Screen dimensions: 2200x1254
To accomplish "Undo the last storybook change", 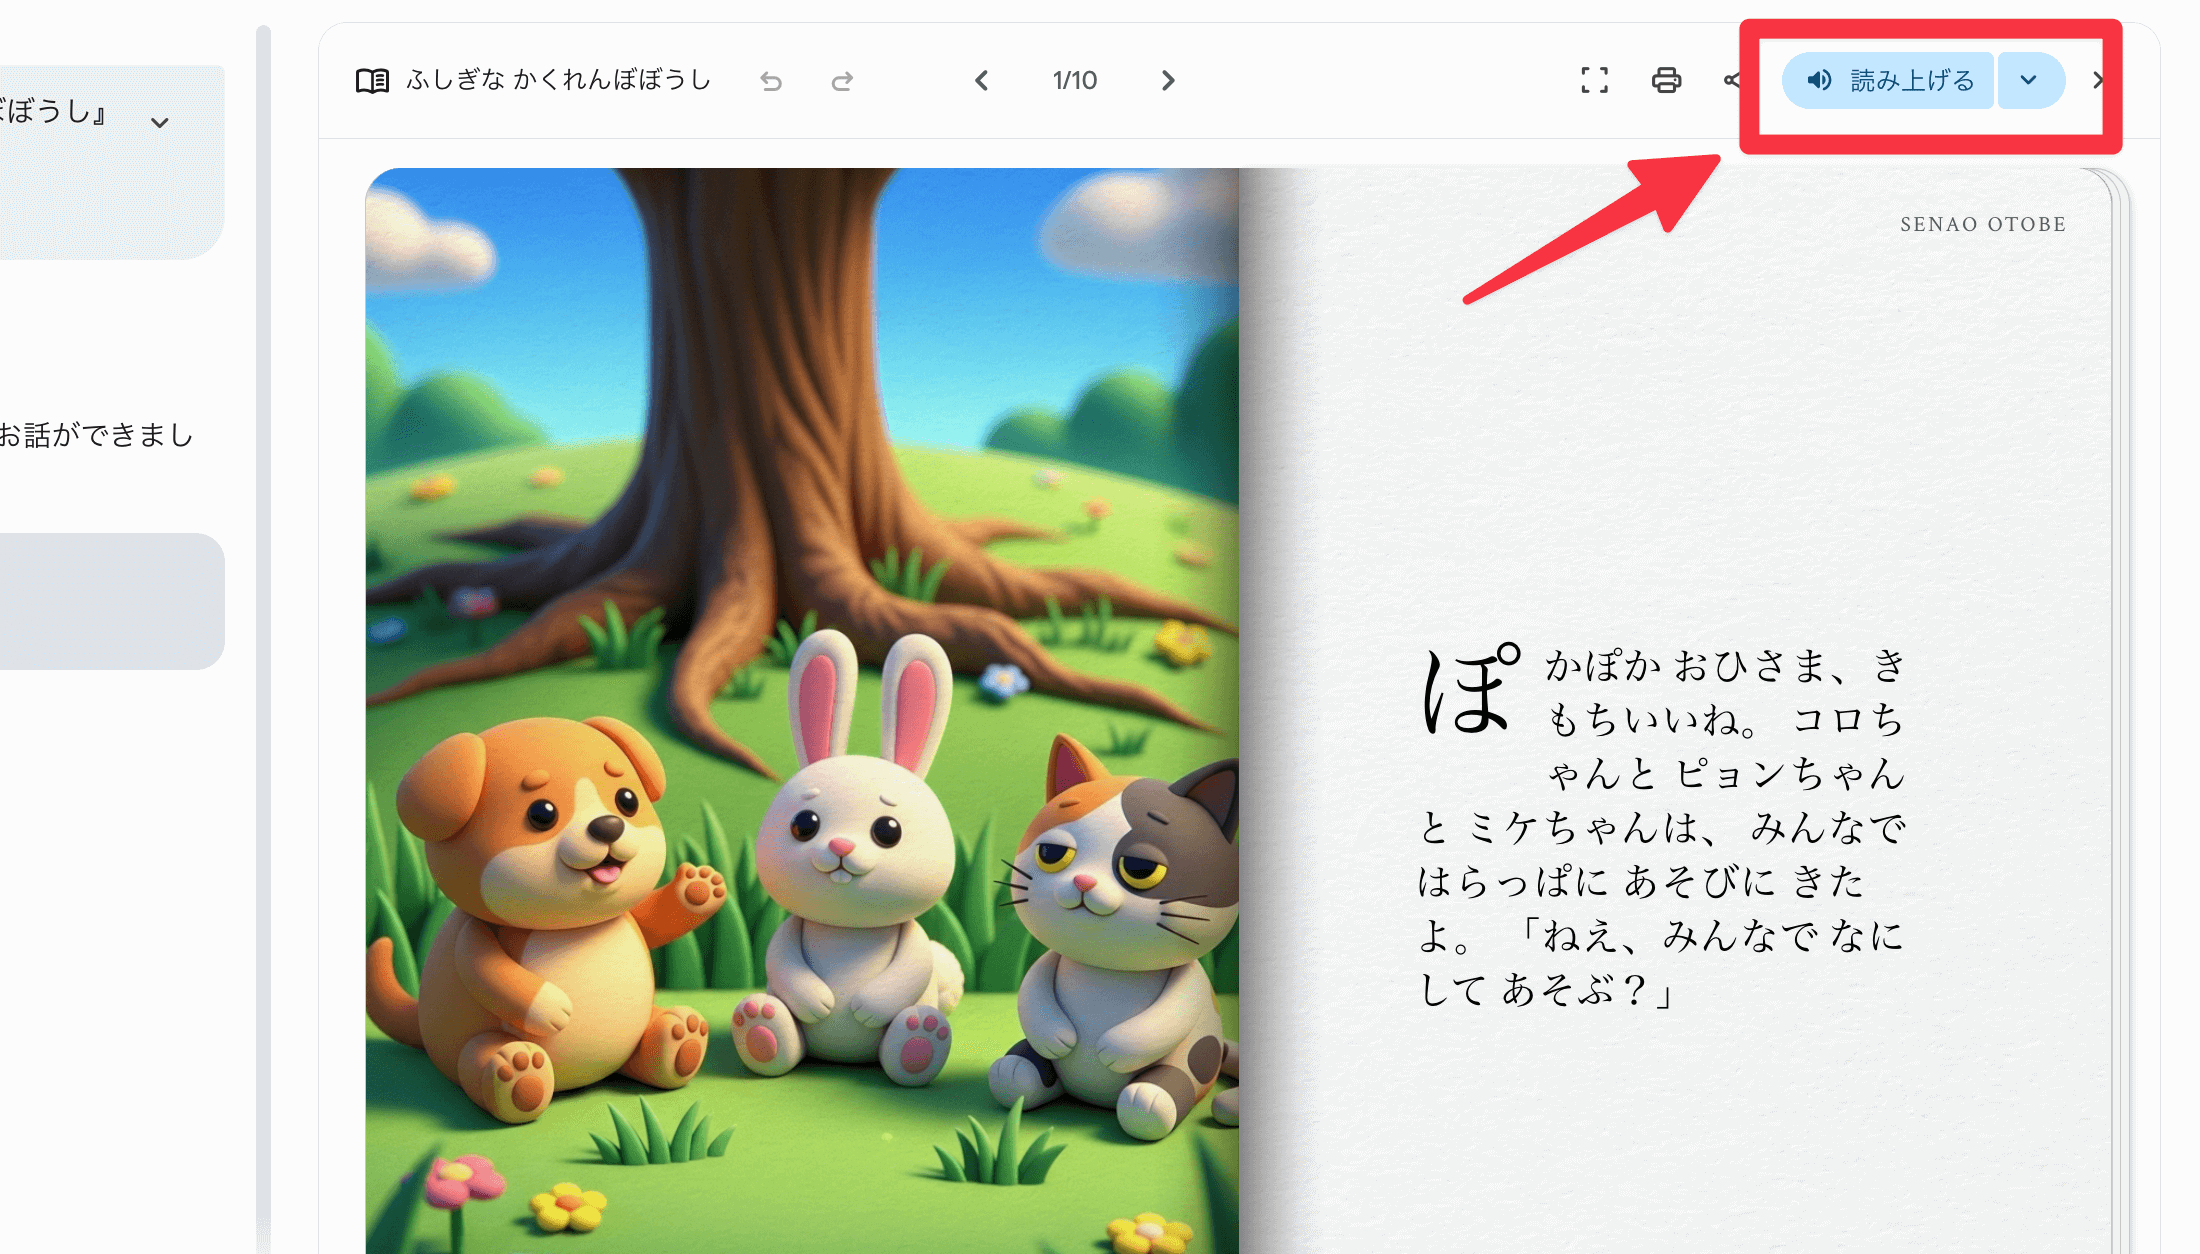I will pyautogui.click(x=770, y=81).
